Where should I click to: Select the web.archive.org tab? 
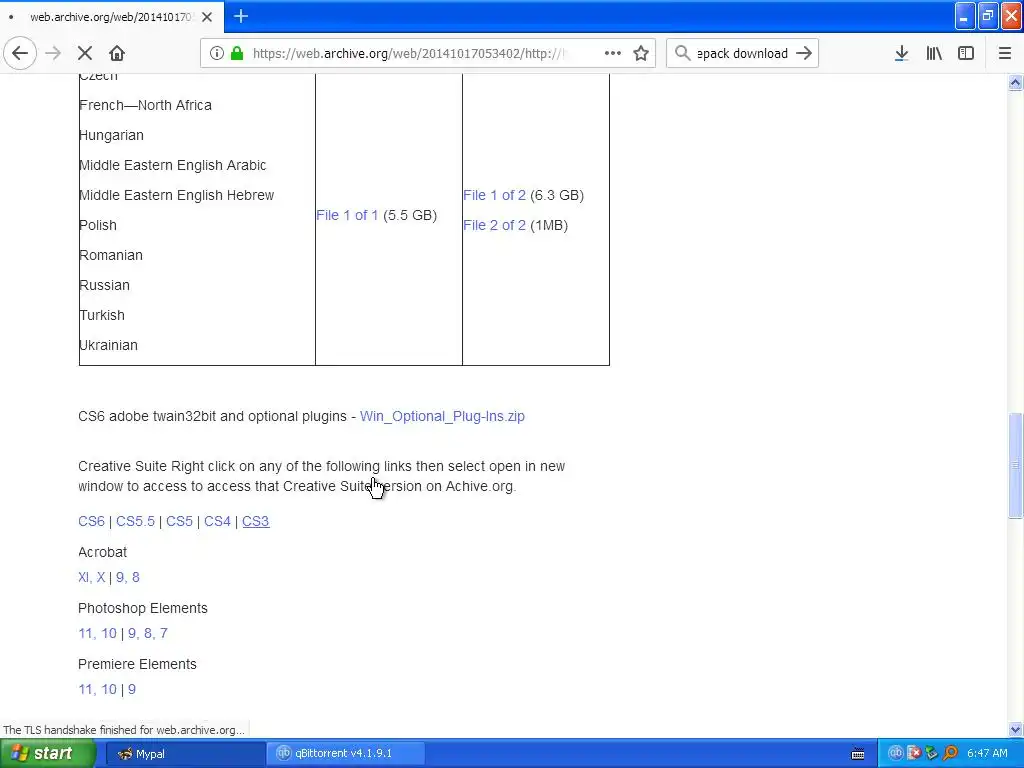(x=112, y=17)
